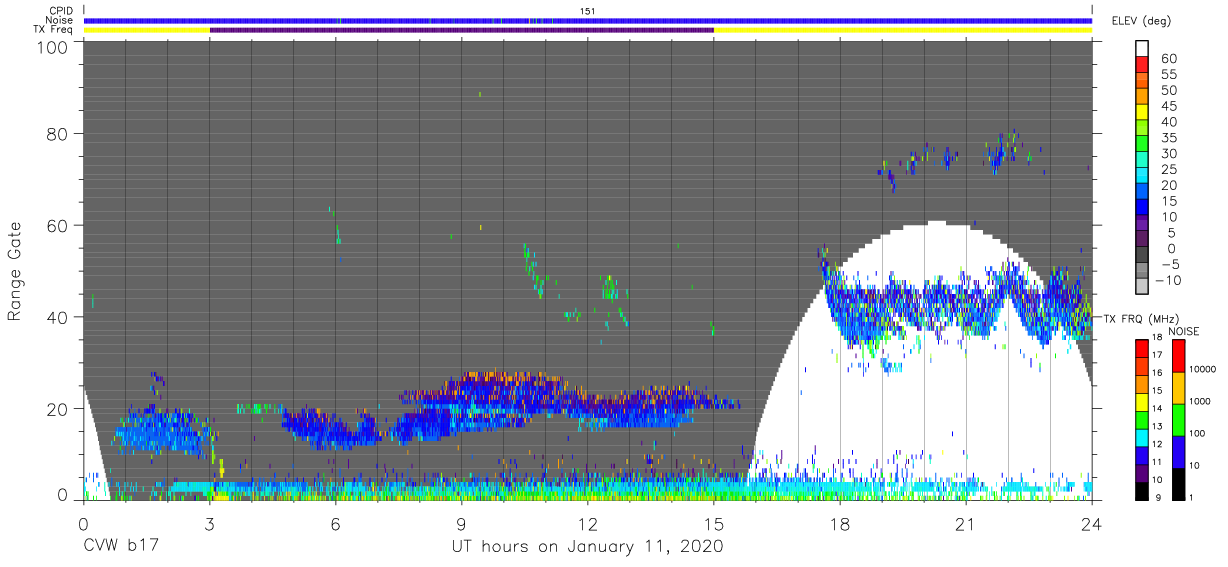Click the "ELEV (deg)" colorbar title
Screen dimensions: 1228x567
1141,21
